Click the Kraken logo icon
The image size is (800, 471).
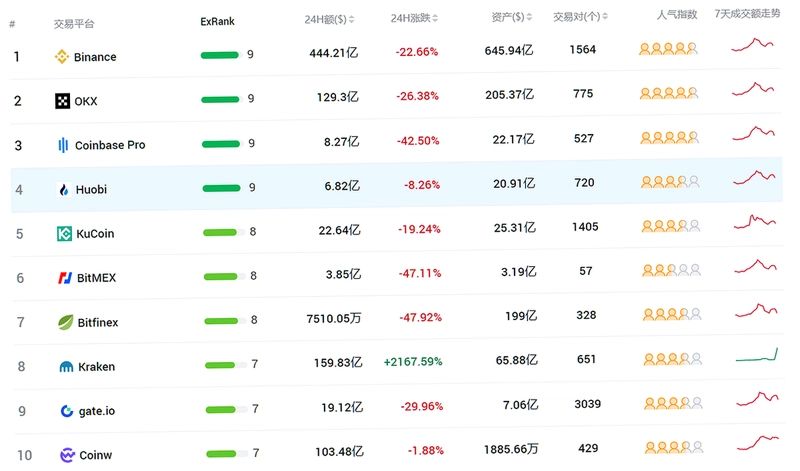click(66, 366)
